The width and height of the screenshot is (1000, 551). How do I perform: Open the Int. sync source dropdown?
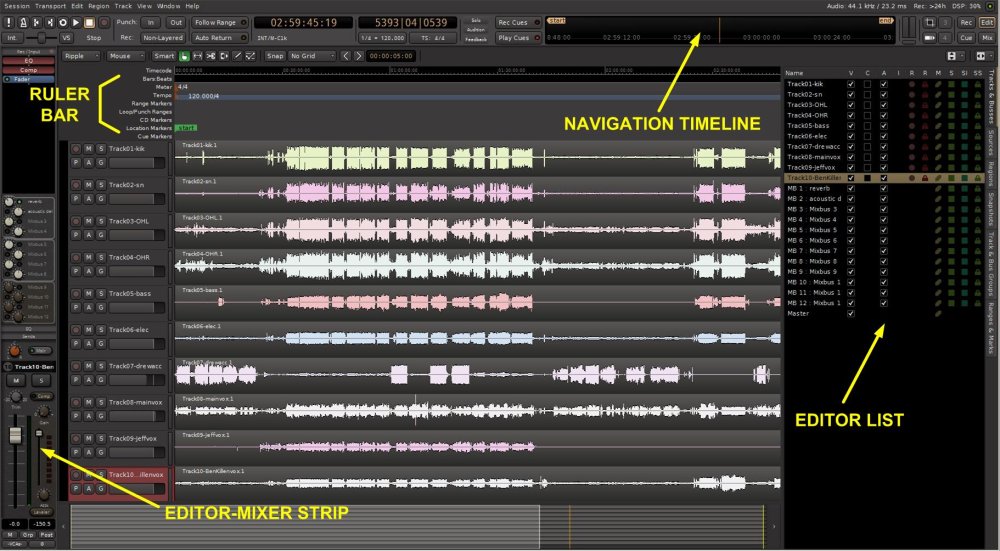pyautogui.click(x=13, y=38)
